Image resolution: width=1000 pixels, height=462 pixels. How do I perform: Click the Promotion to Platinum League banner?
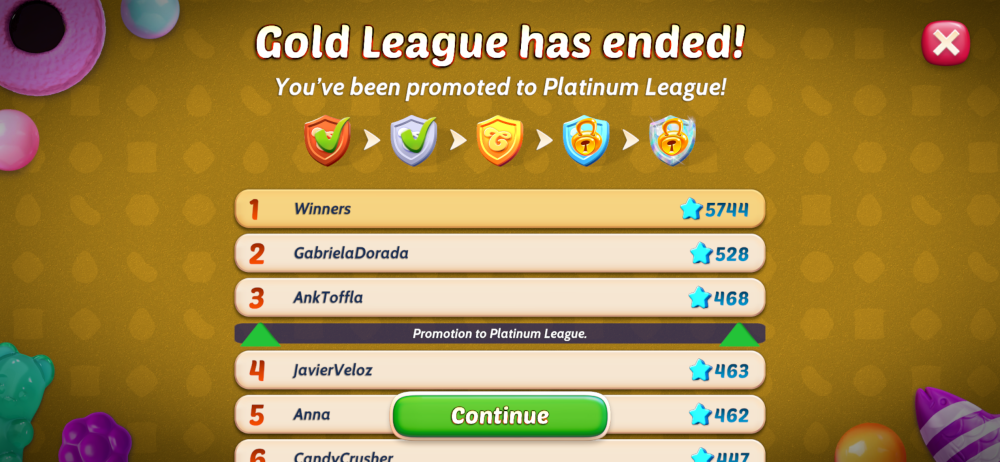point(499,334)
